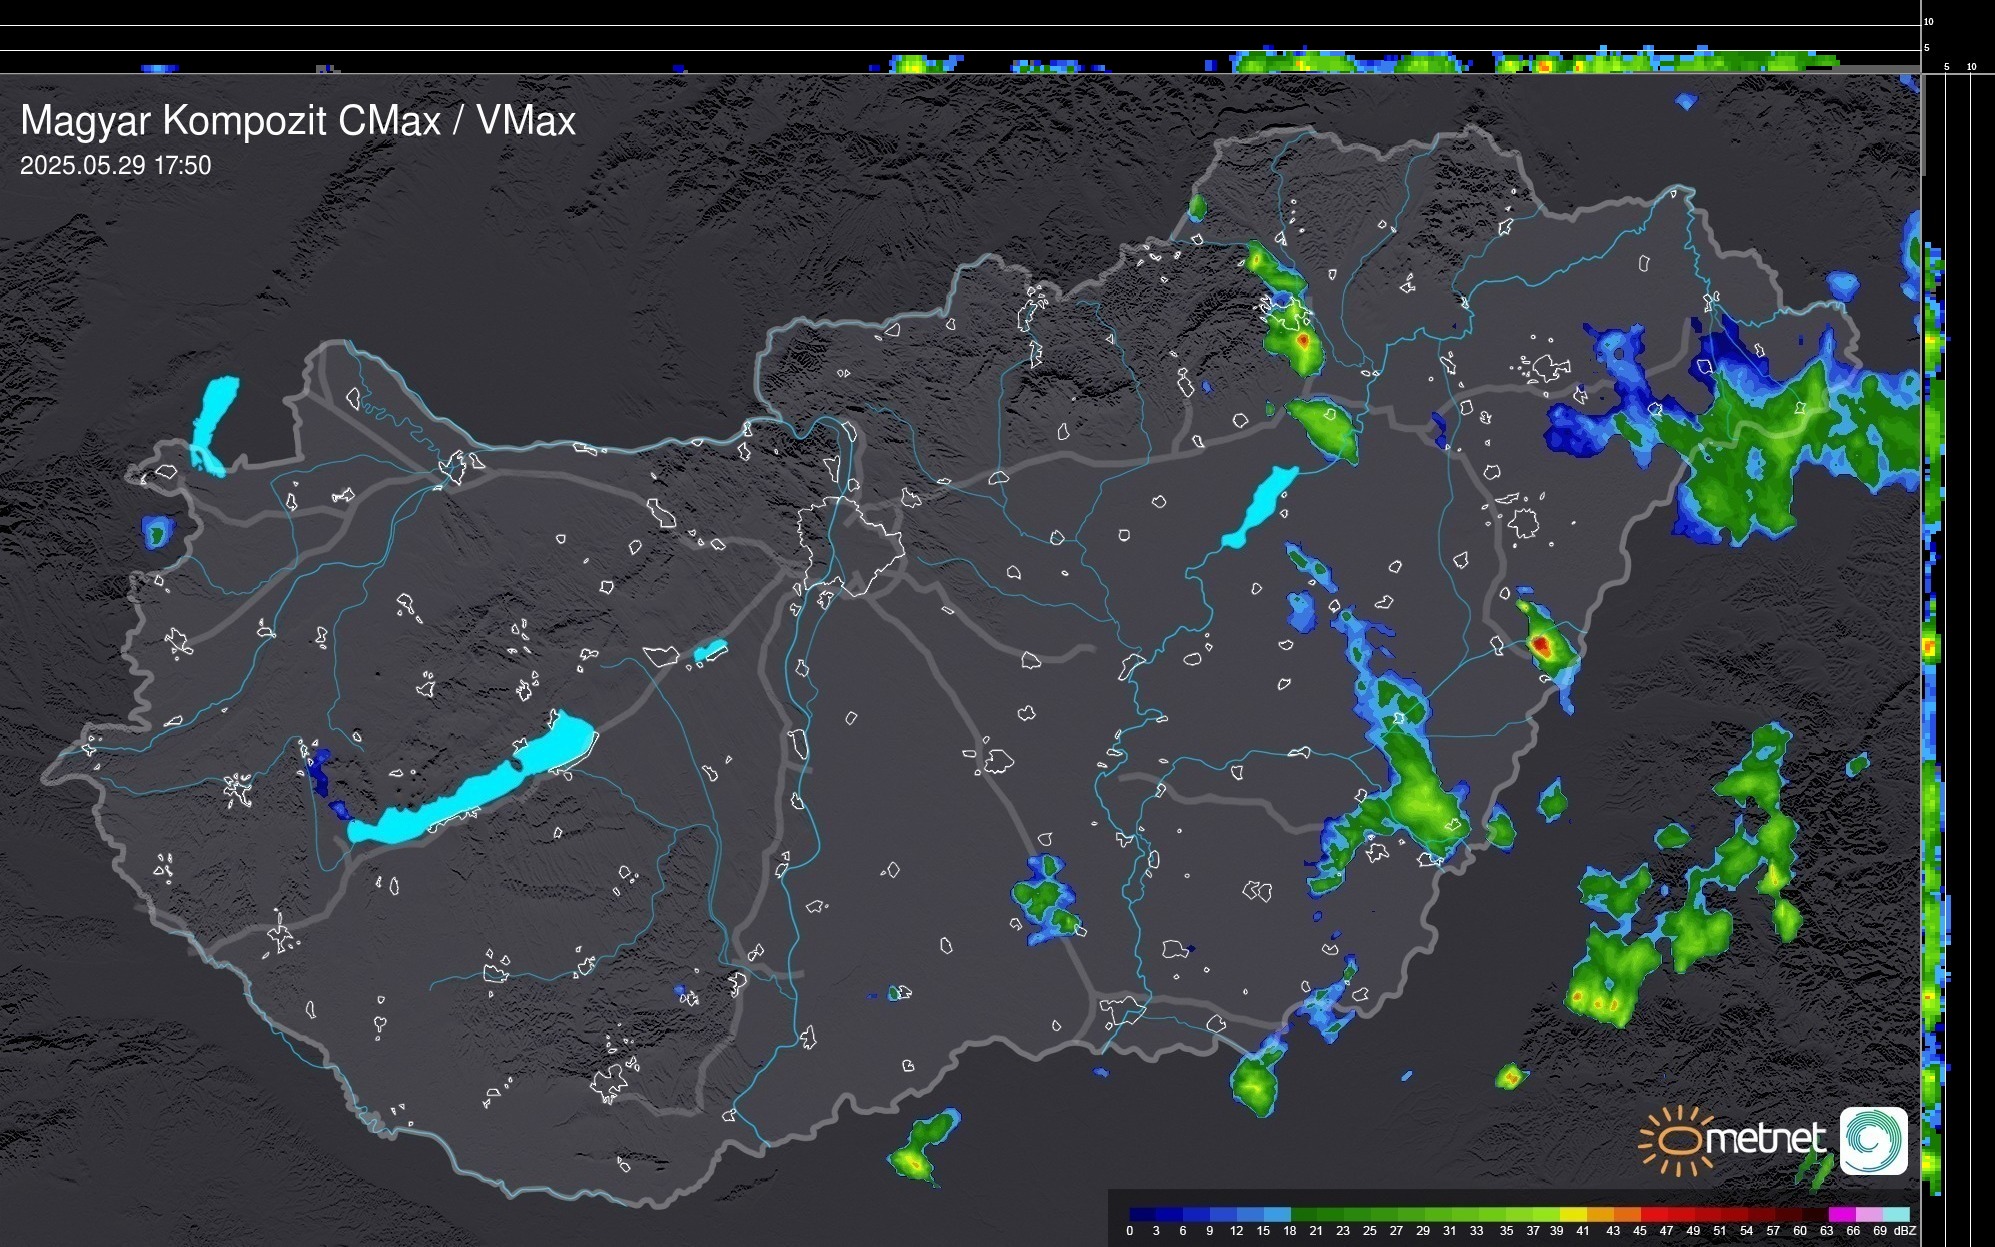Click the orange metnet sun logo

[x=1678, y=1141]
